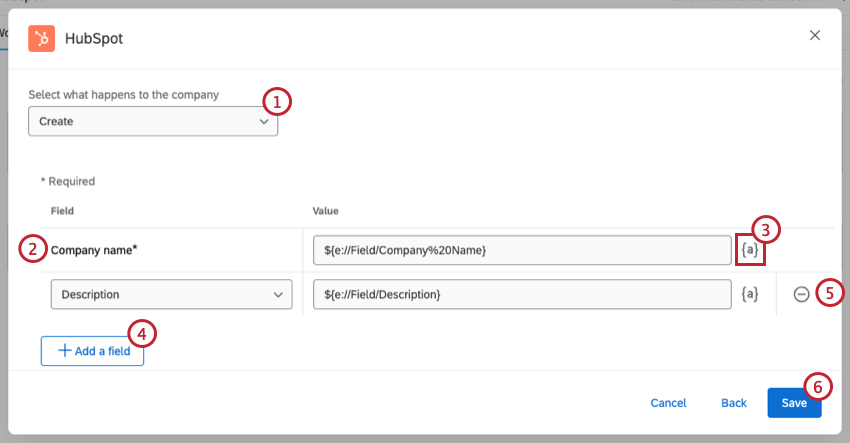
Task: Open the Create action dropdown
Action: click(x=153, y=121)
